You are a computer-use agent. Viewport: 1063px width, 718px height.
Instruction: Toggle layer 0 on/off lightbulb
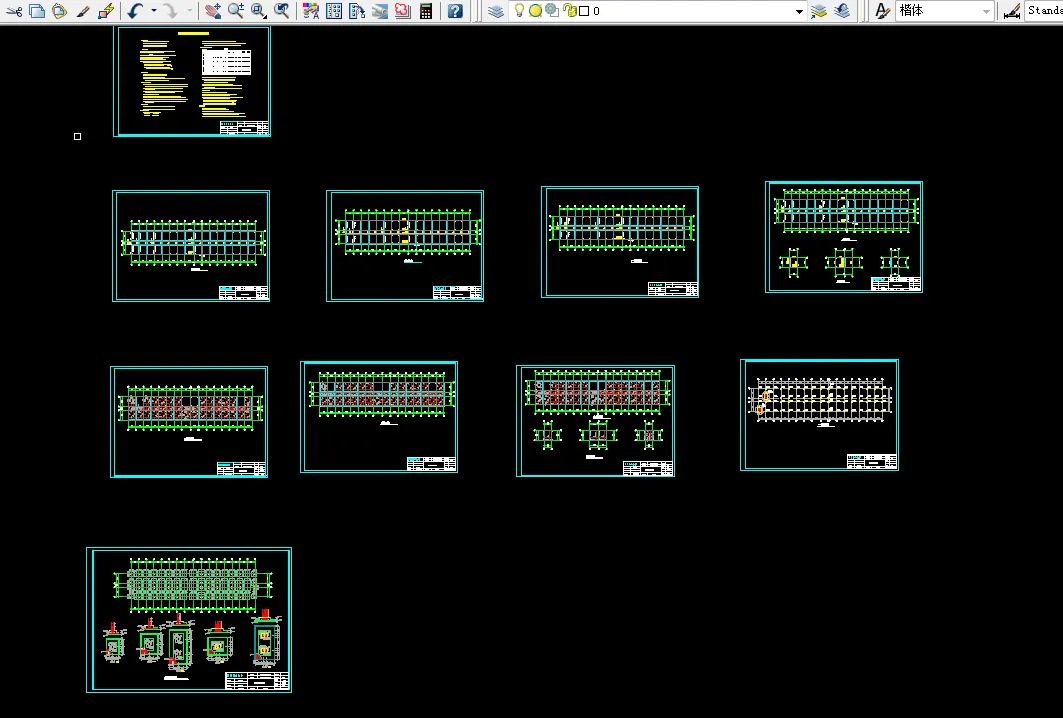519,11
